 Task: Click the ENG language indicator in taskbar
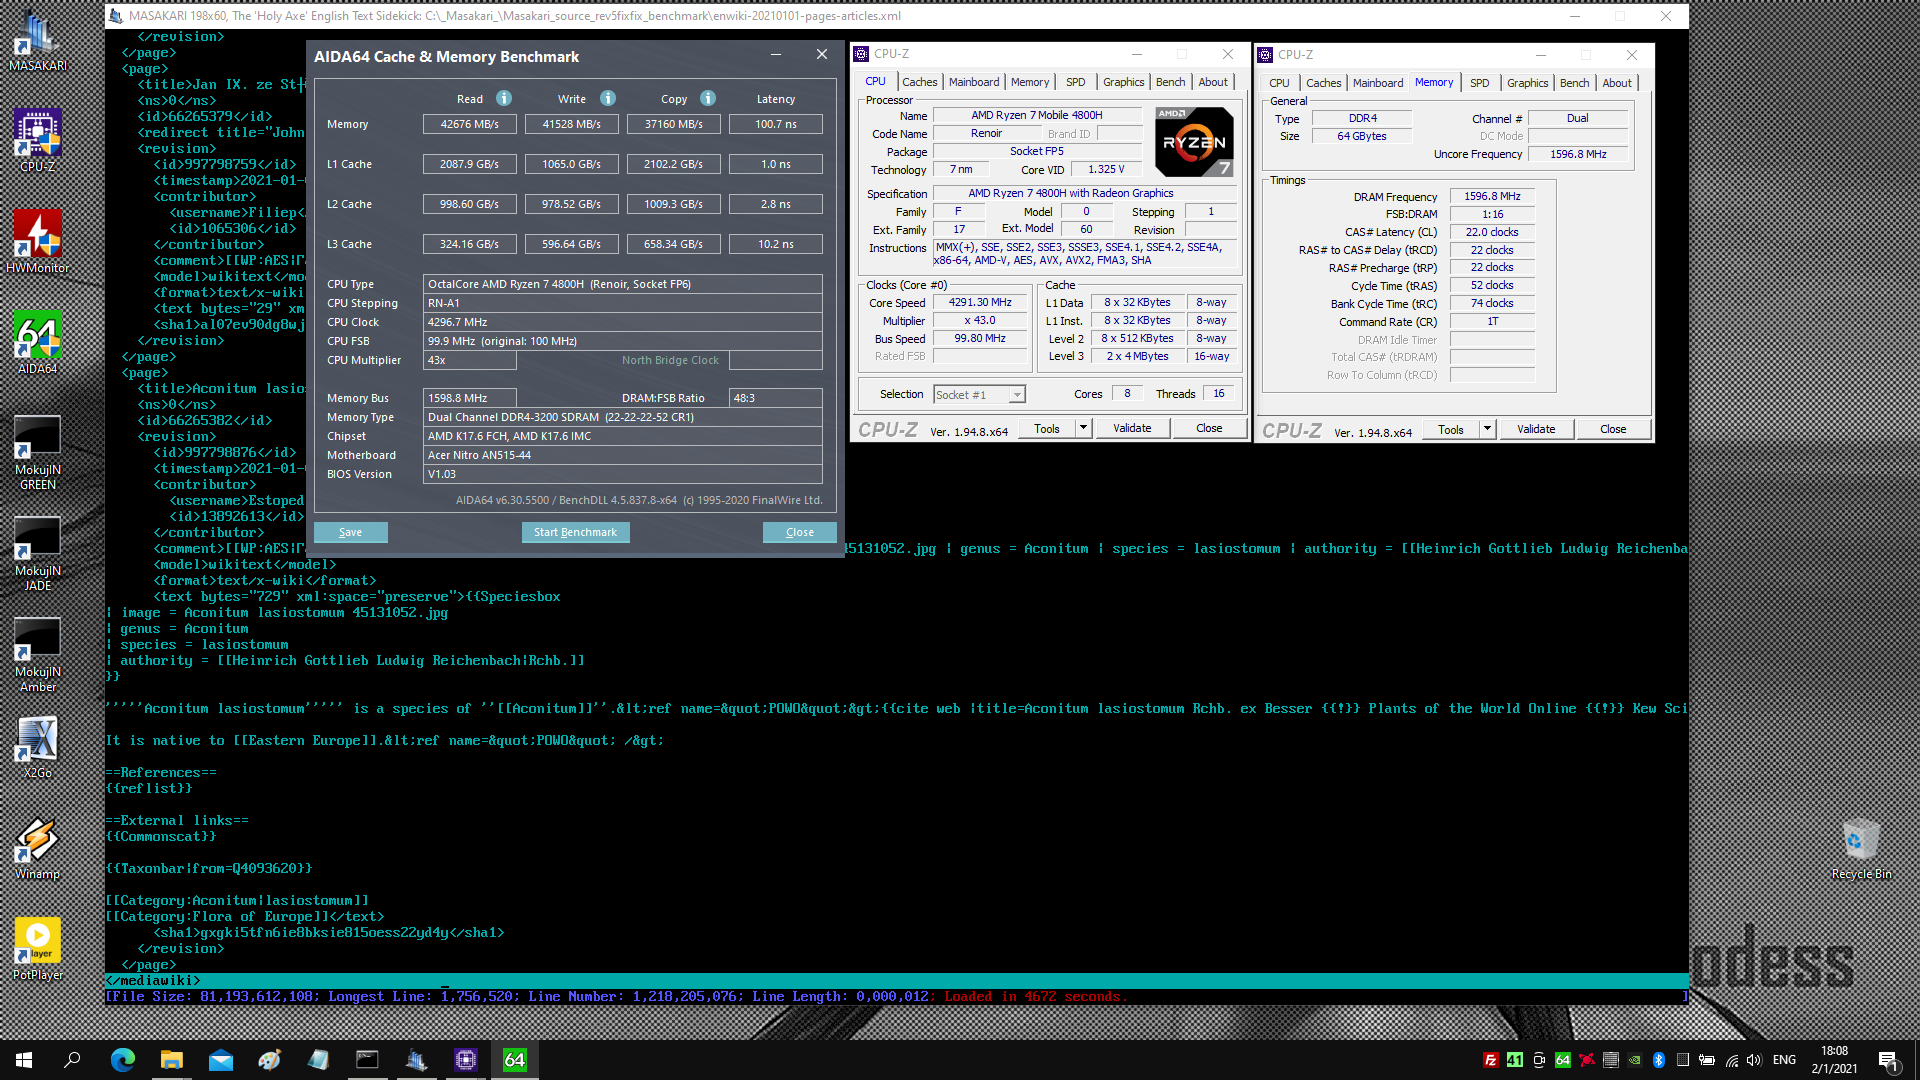pyautogui.click(x=1785, y=1060)
